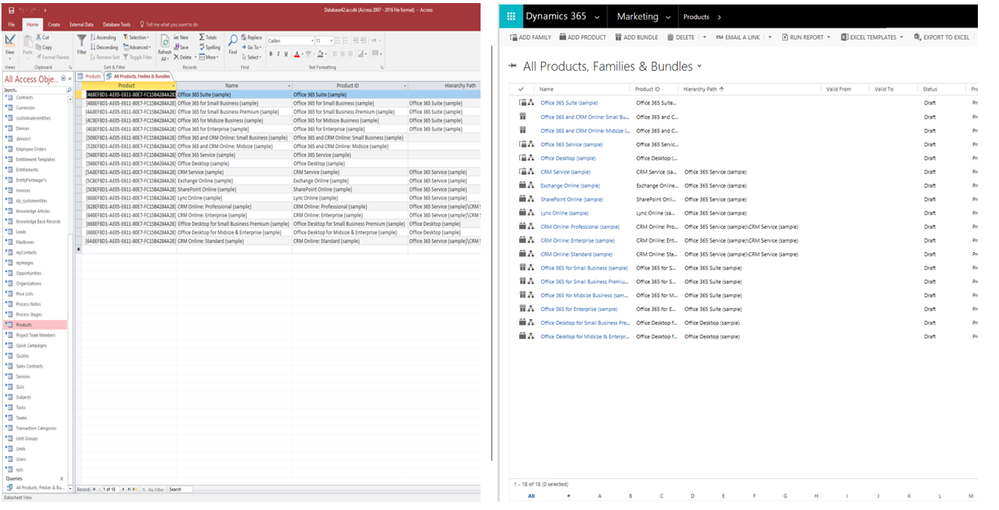
Task: Click ADD FAMILY in Dynamics command bar
Action: click(530, 38)
